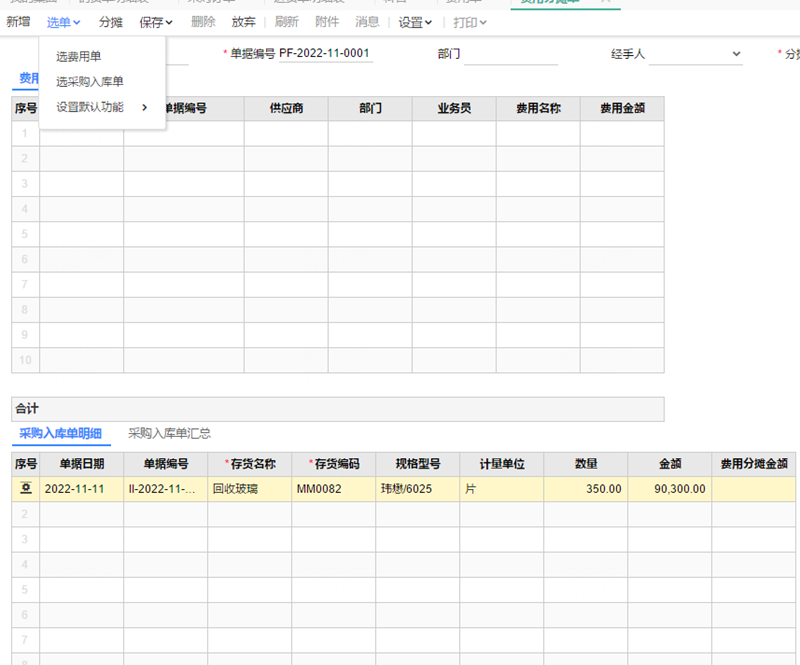Switch to 采购入库单汇总 tab
The height and width of the screenshot is (665, 800).
tap(169, 433)
